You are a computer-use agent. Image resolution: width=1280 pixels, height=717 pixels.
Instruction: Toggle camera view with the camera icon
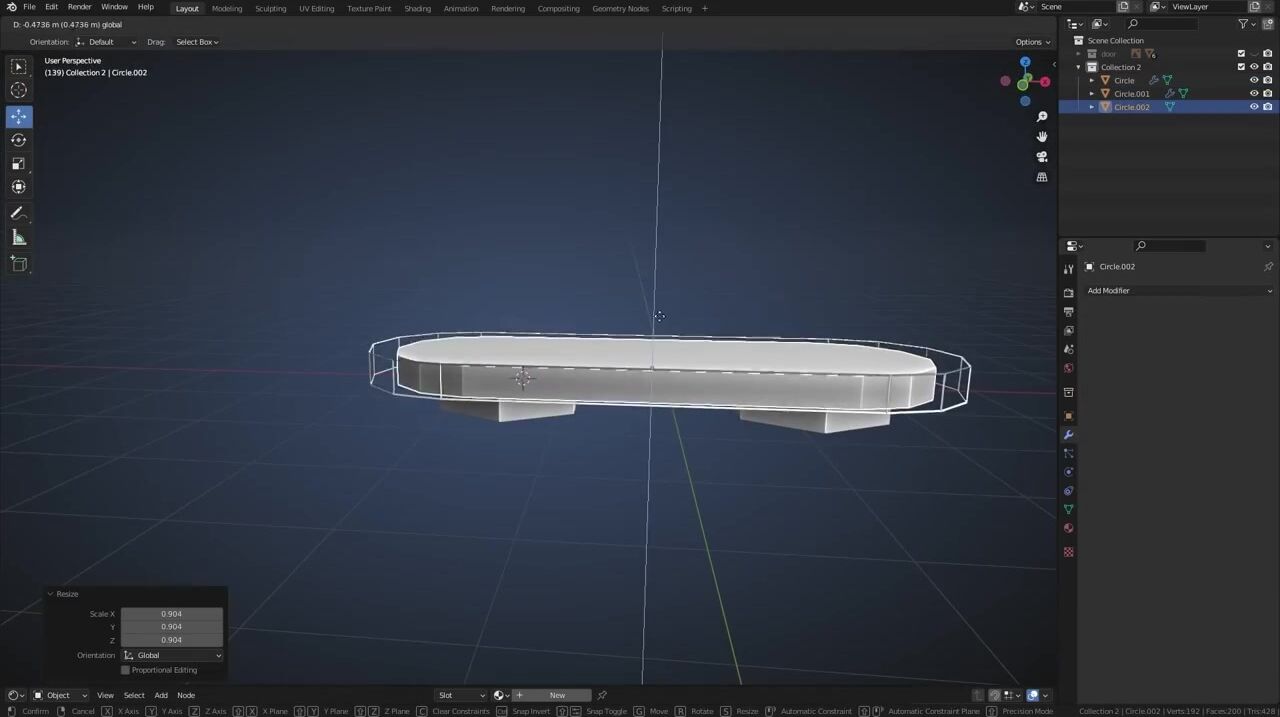(1041, 157)
